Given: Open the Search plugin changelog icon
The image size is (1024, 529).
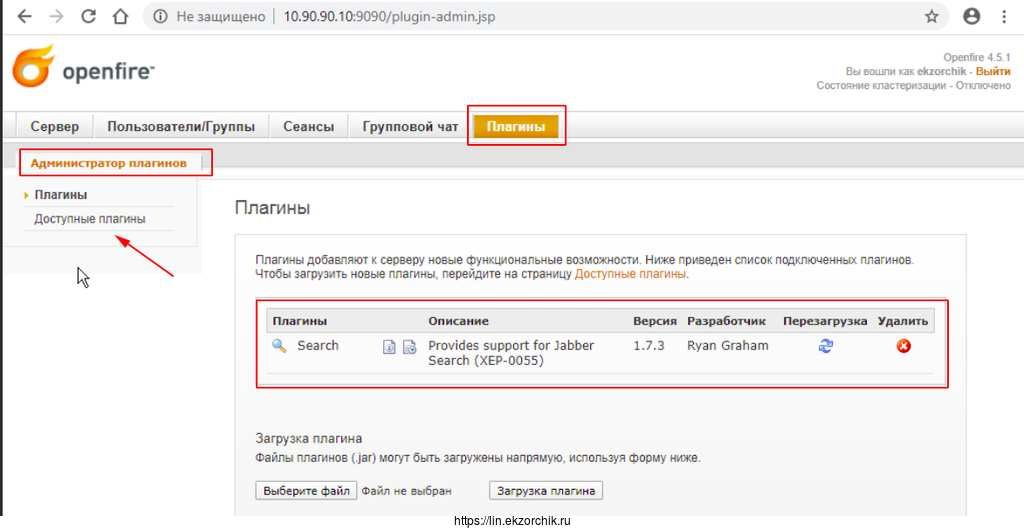Looking at the screenshot, I should [x=409, y=347].
